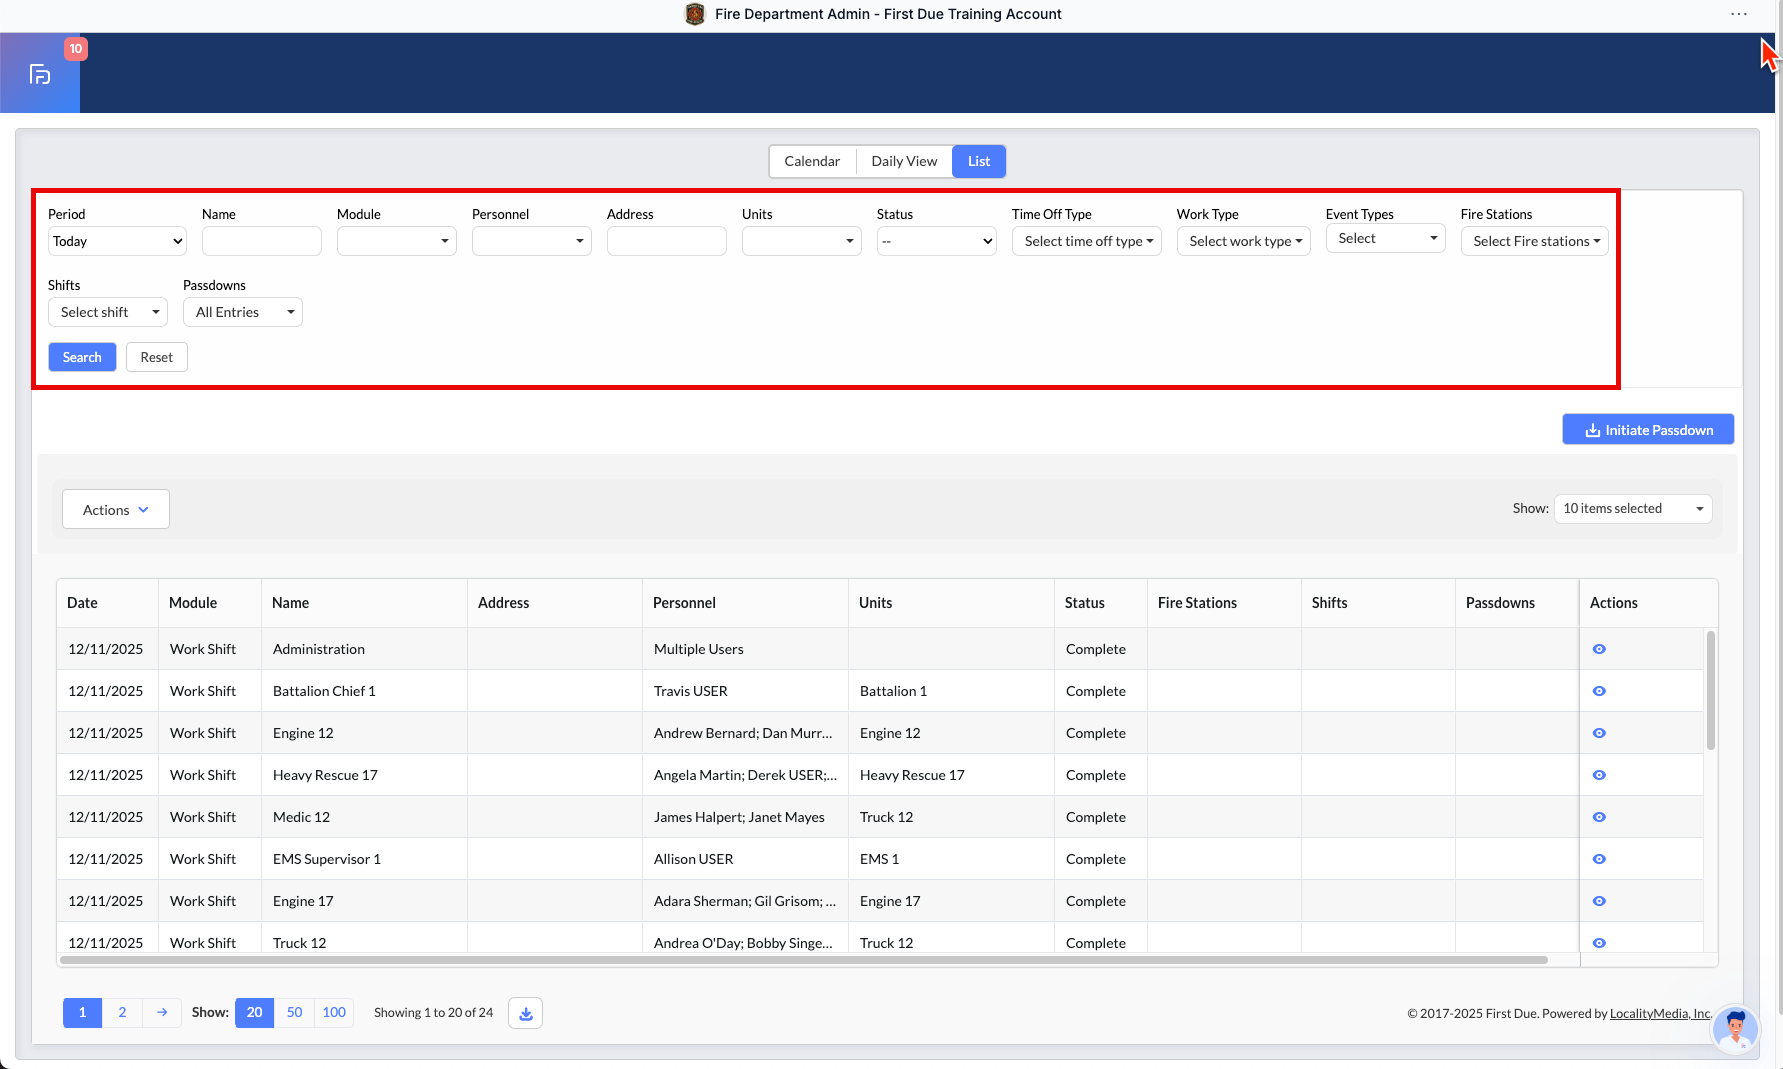Show 50 entries per page
Screen dimensions: 1783x1069
pos(294,1013)
